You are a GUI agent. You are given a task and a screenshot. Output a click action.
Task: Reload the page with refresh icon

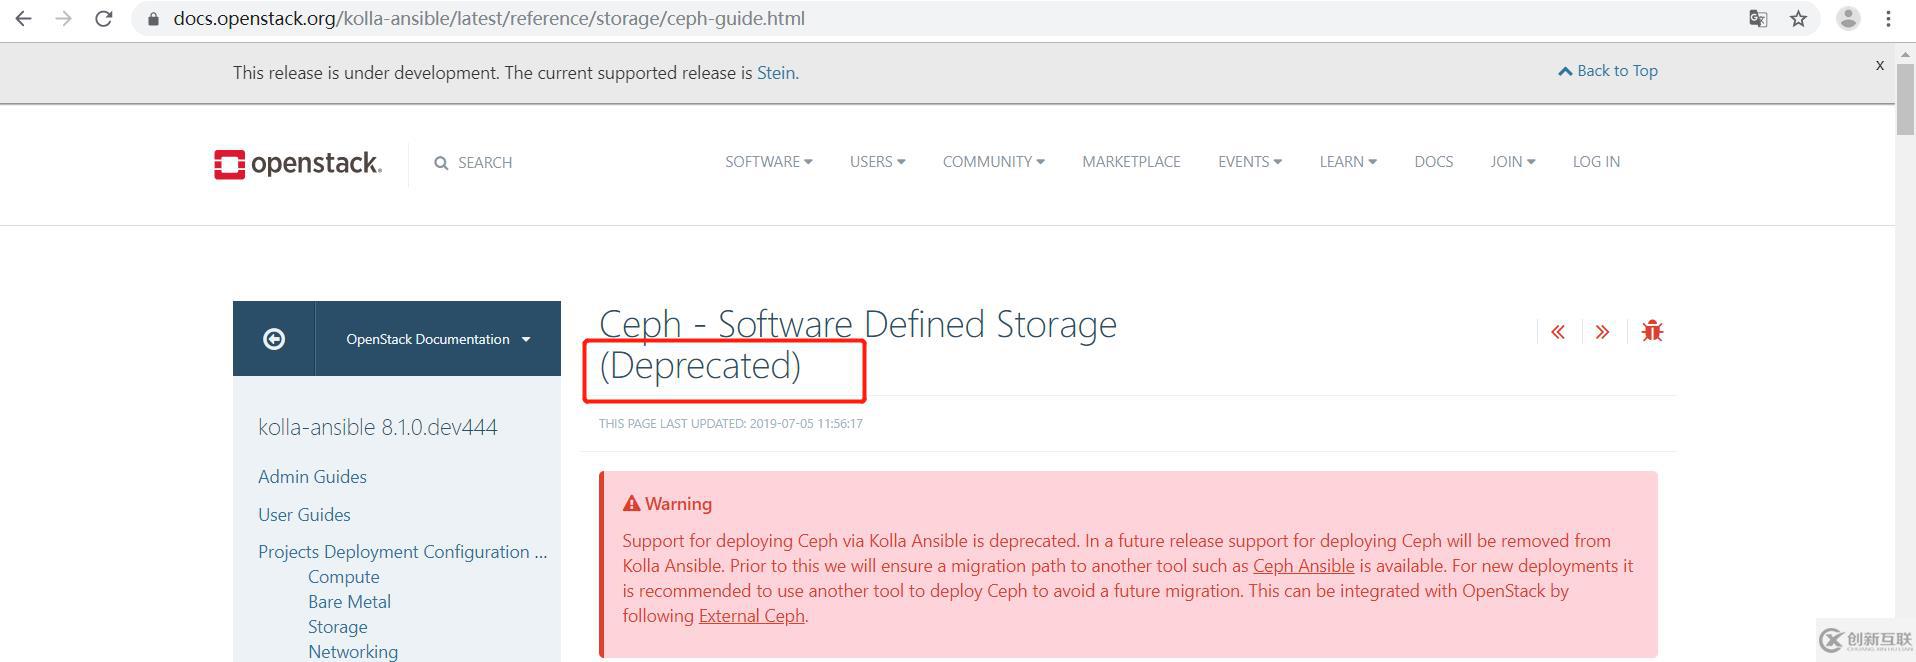103,19
